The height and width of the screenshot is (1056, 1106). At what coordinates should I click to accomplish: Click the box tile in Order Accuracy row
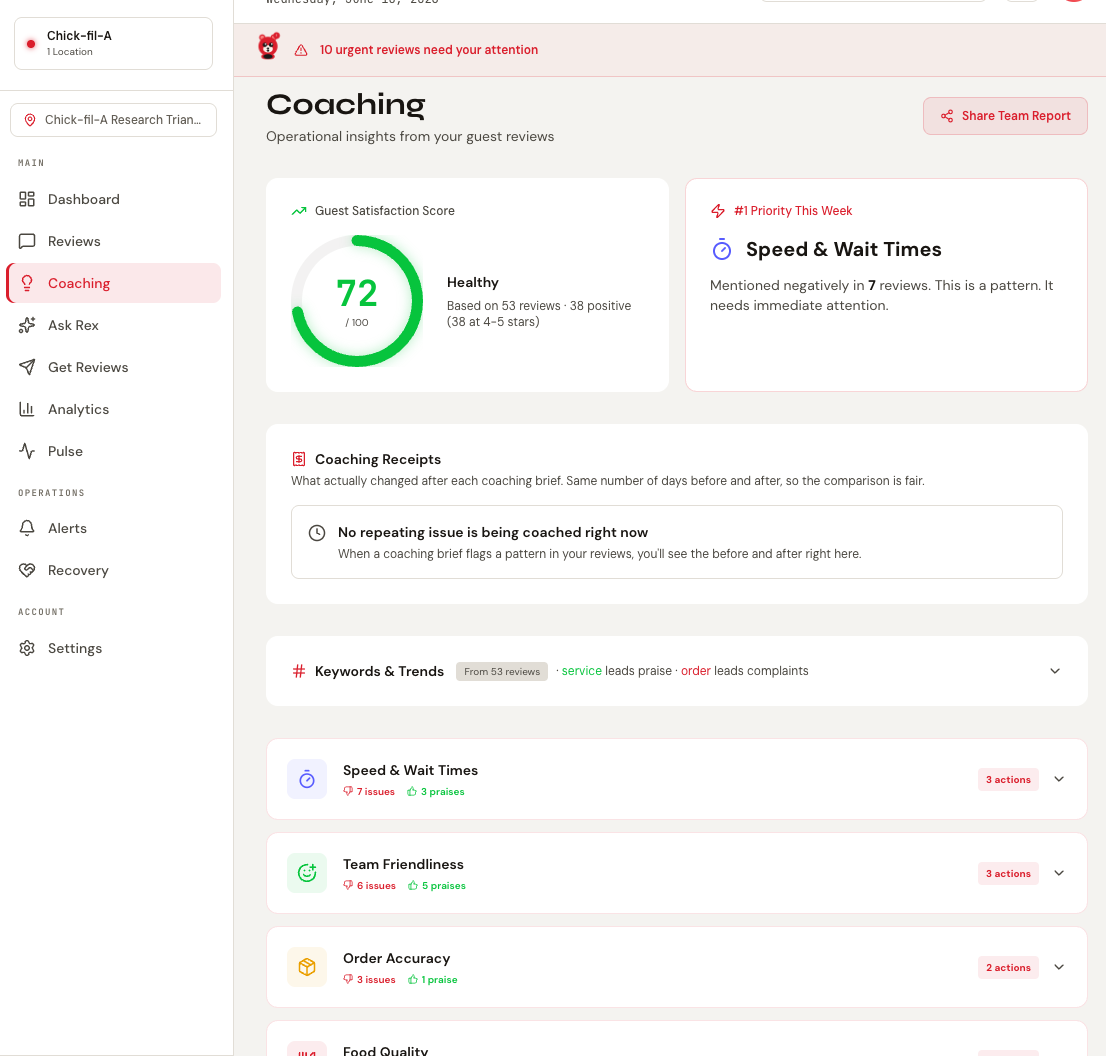[x=307, y=966]
